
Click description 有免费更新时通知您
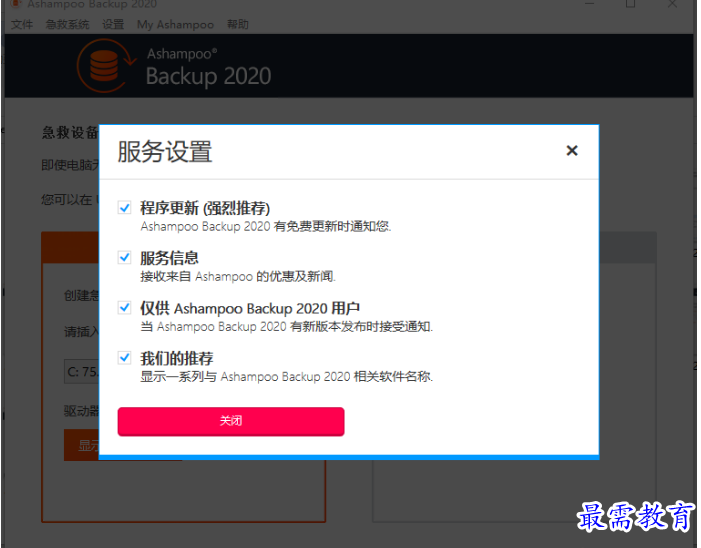(x=333, y=227)
